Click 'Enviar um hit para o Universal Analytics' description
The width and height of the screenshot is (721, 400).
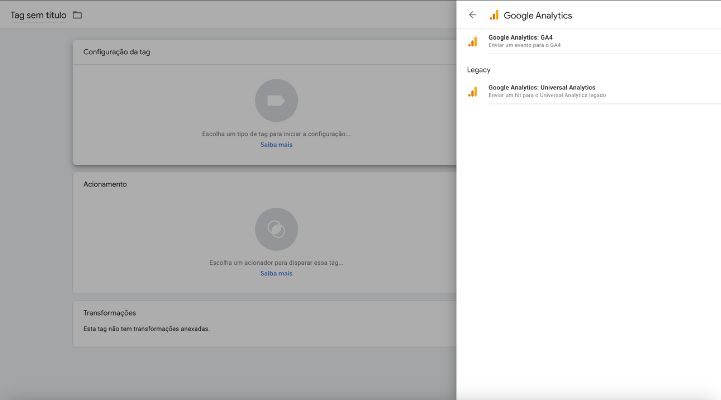547,95
